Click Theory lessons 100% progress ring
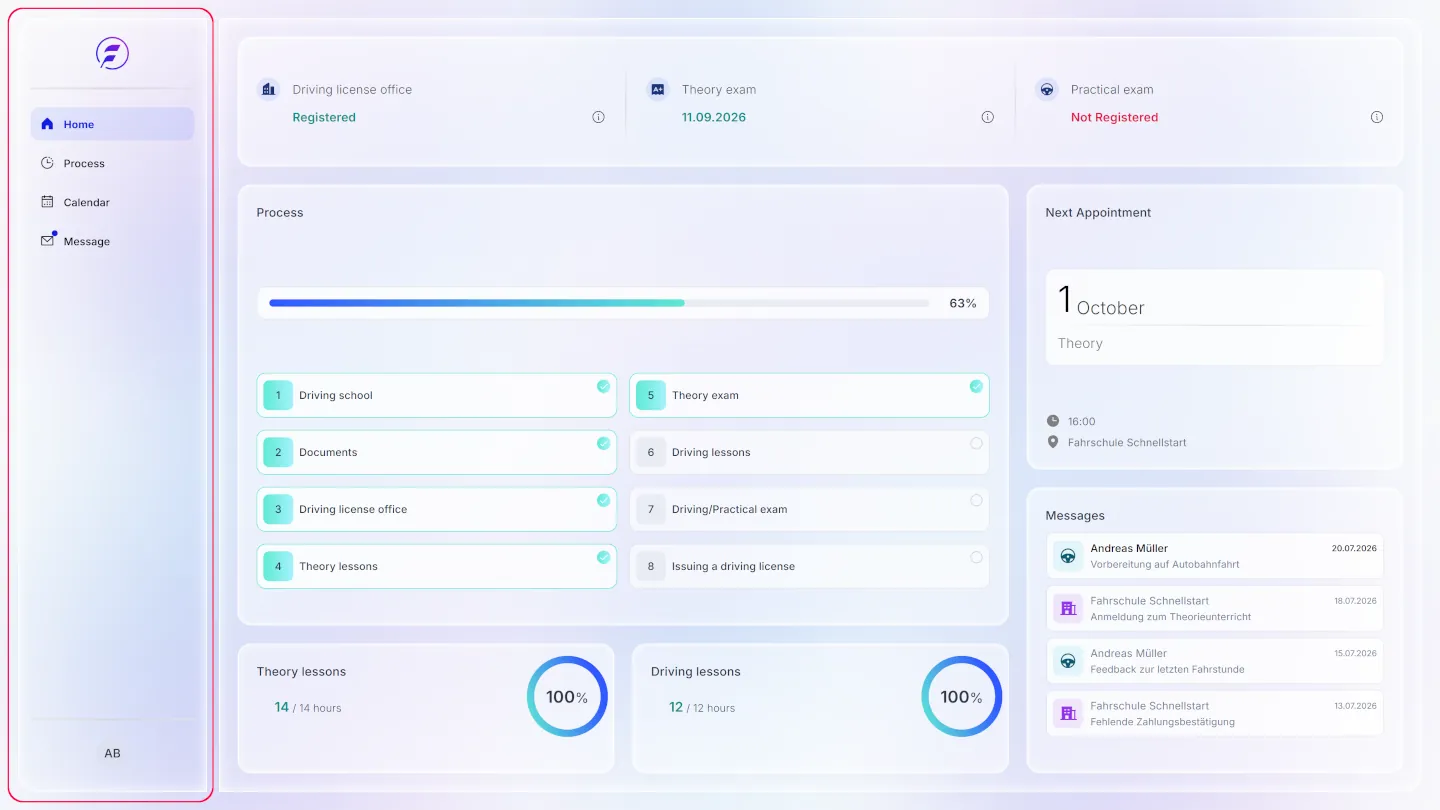 pyautogui.click(x=567, y=697)
